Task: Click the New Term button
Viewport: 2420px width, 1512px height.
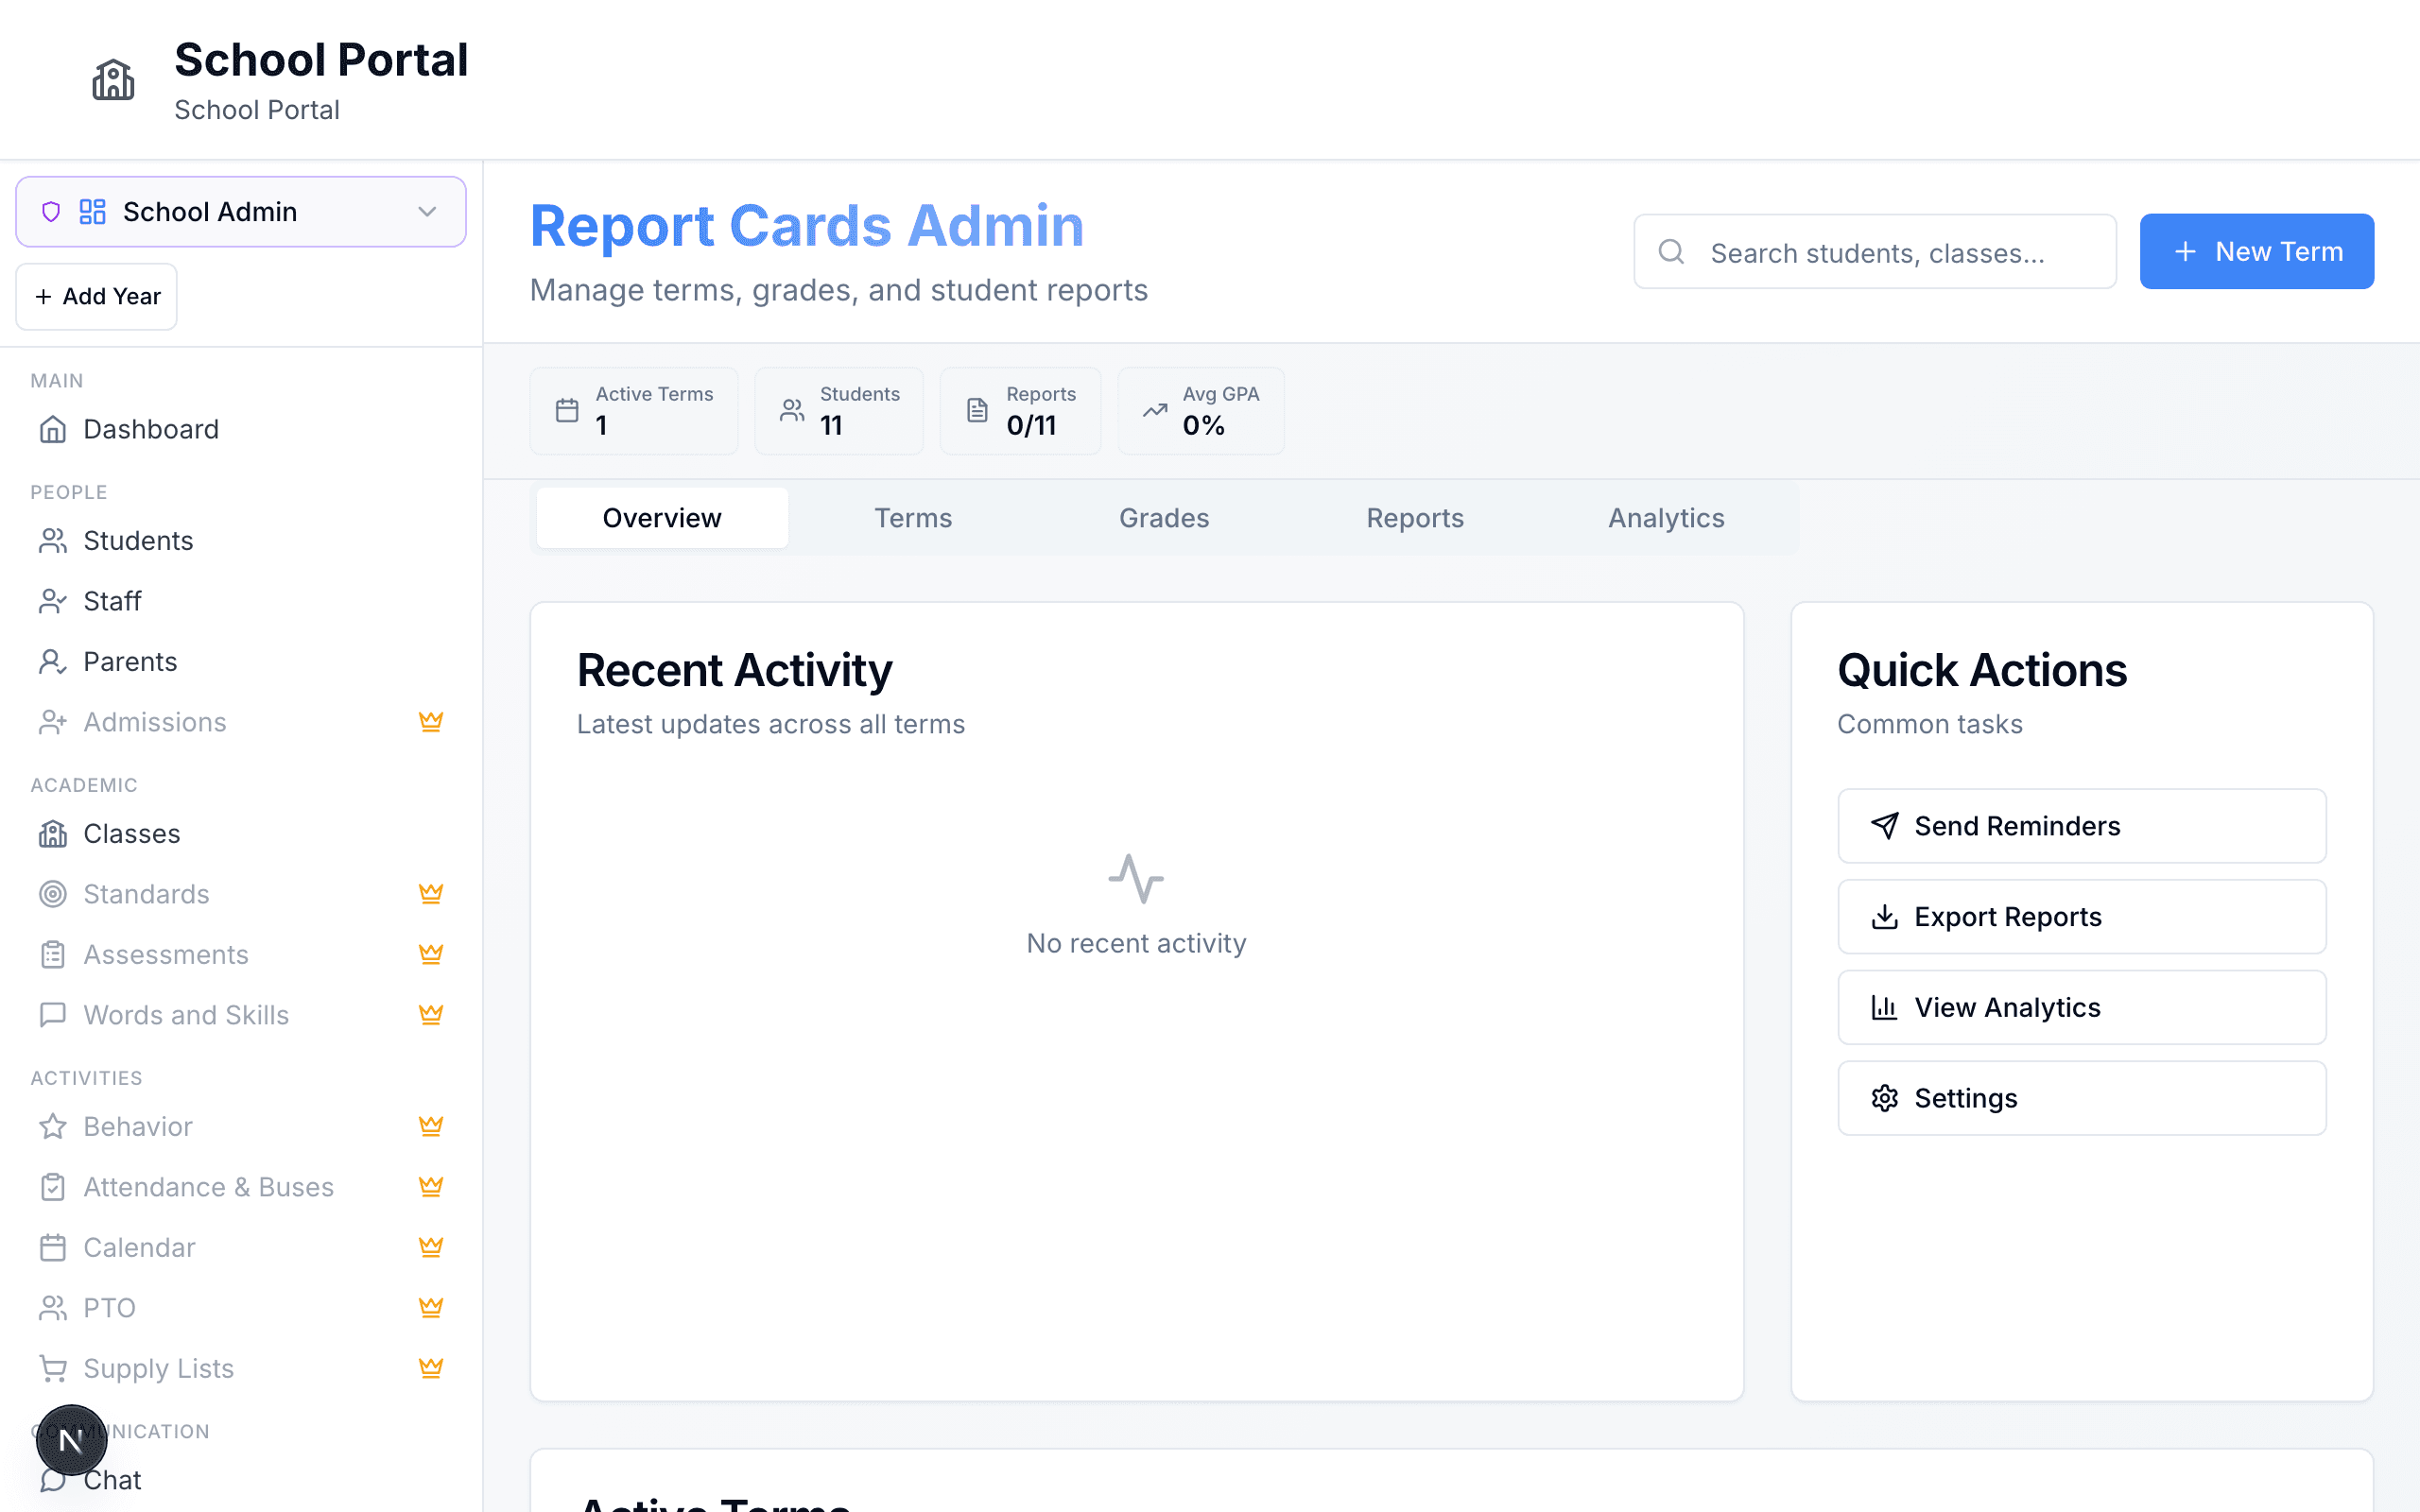Action: point(2256,252)
